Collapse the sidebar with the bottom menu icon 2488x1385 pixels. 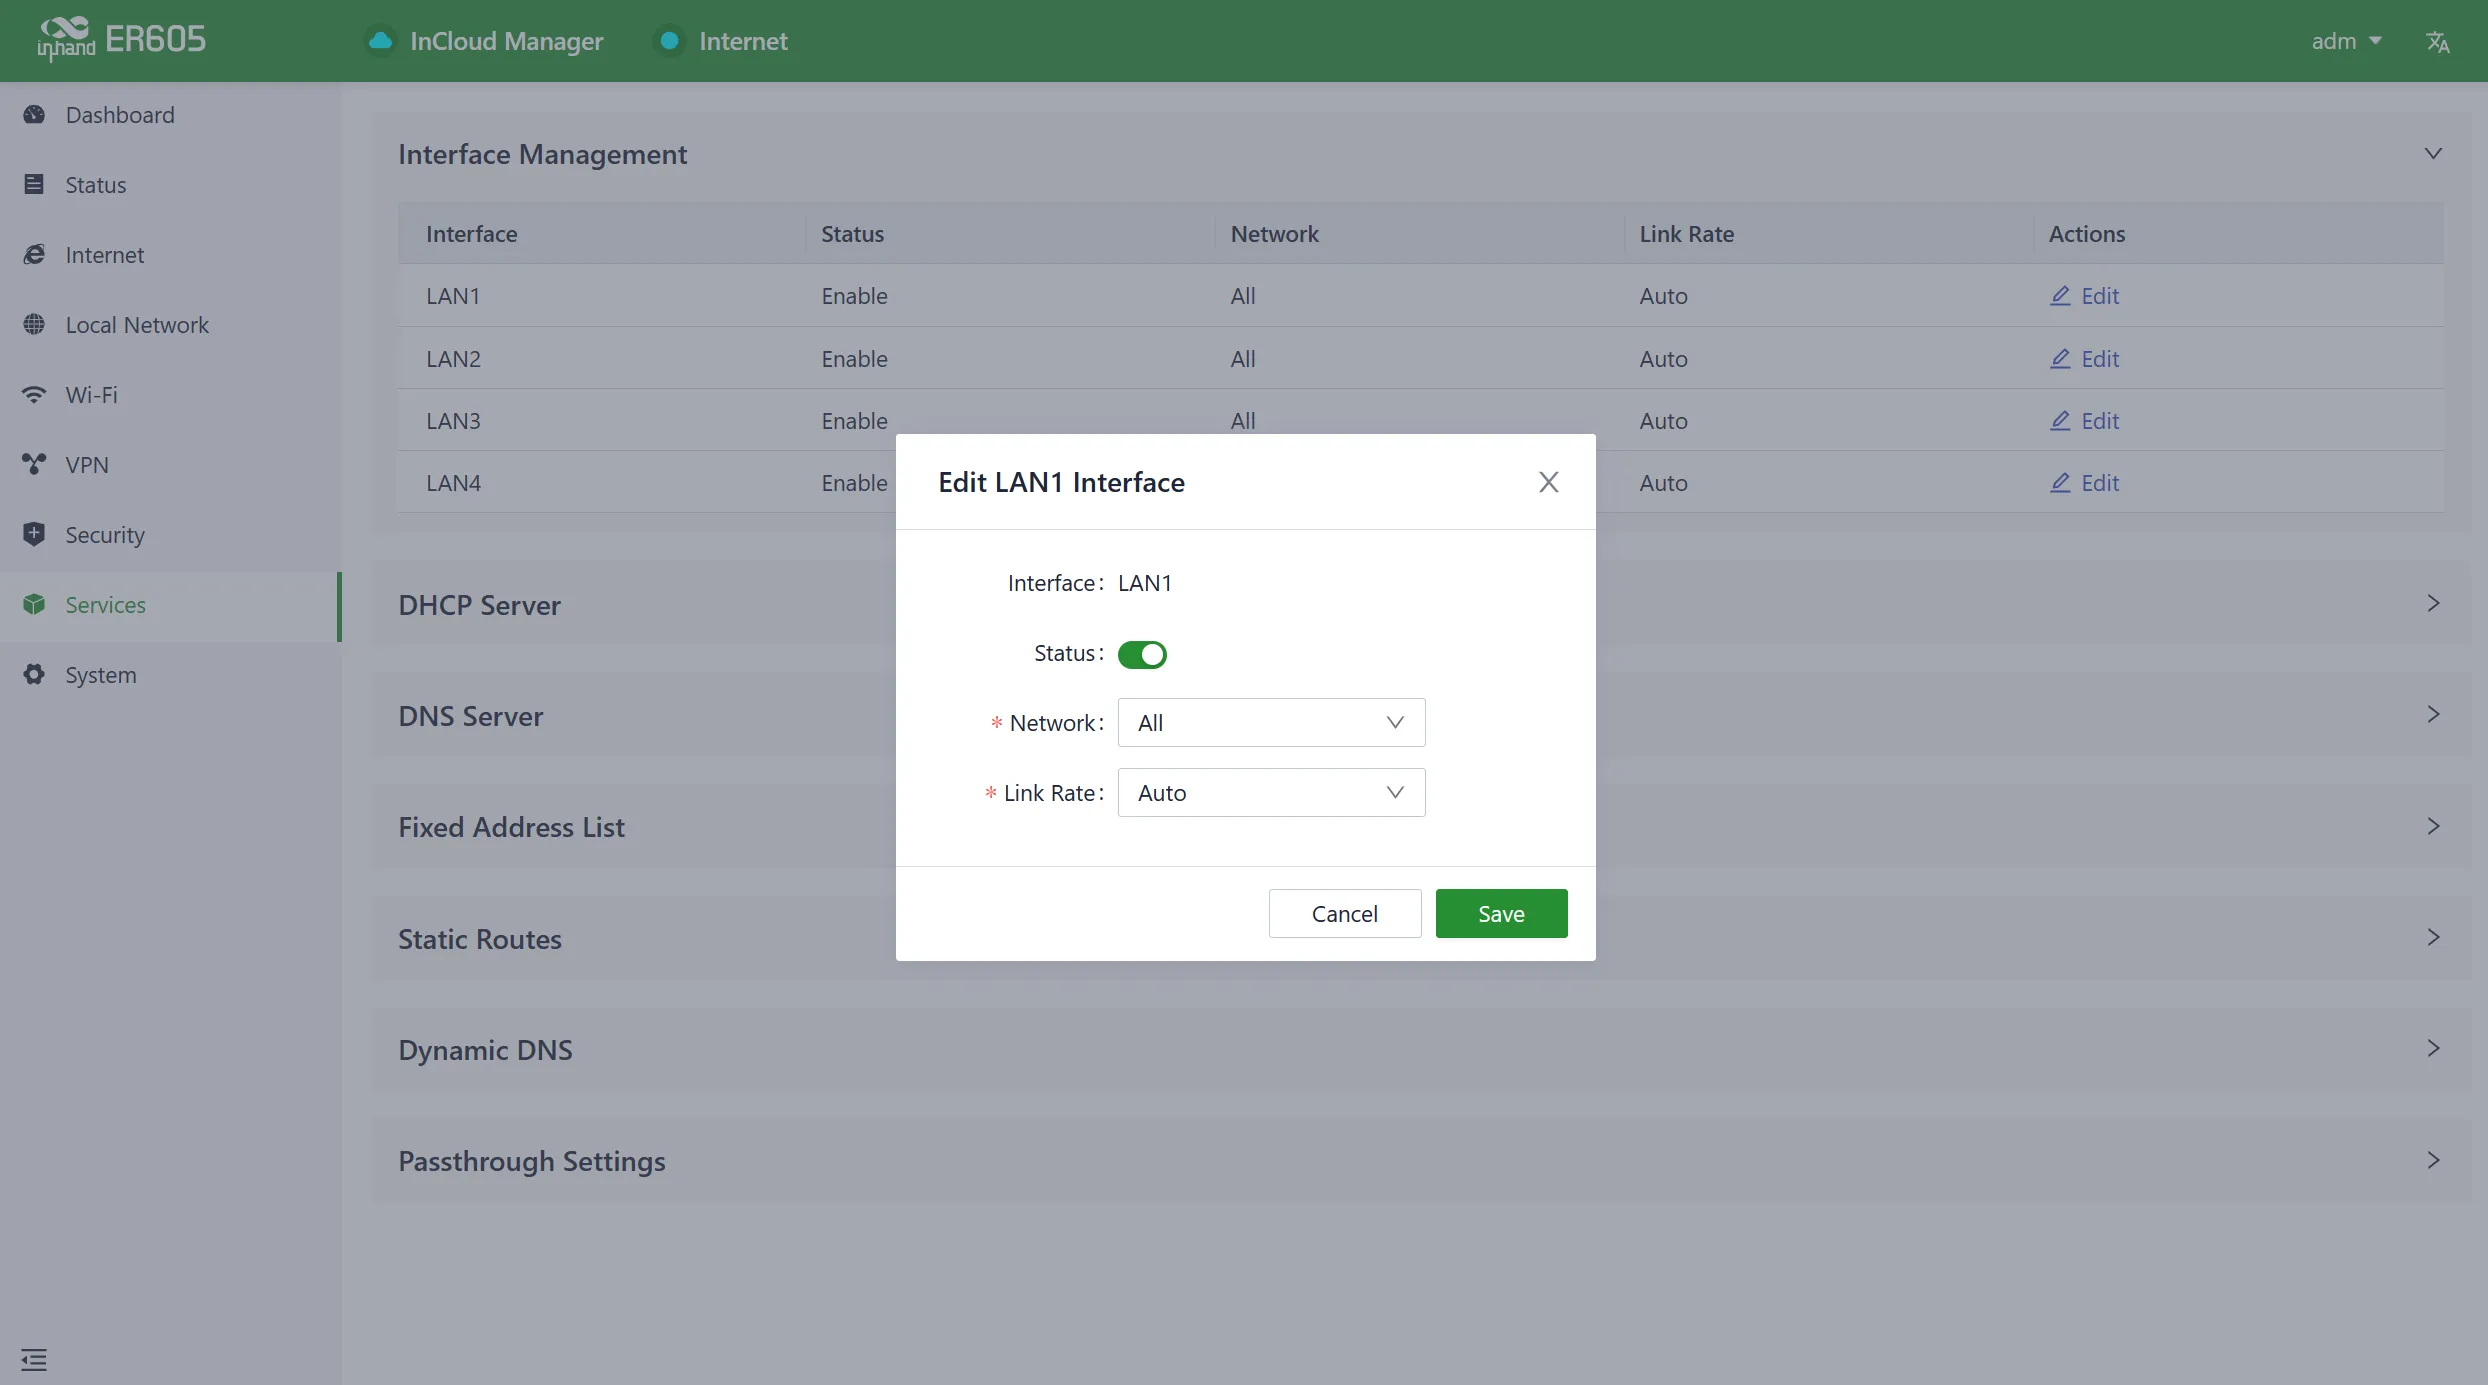(x=34, y=1359)
